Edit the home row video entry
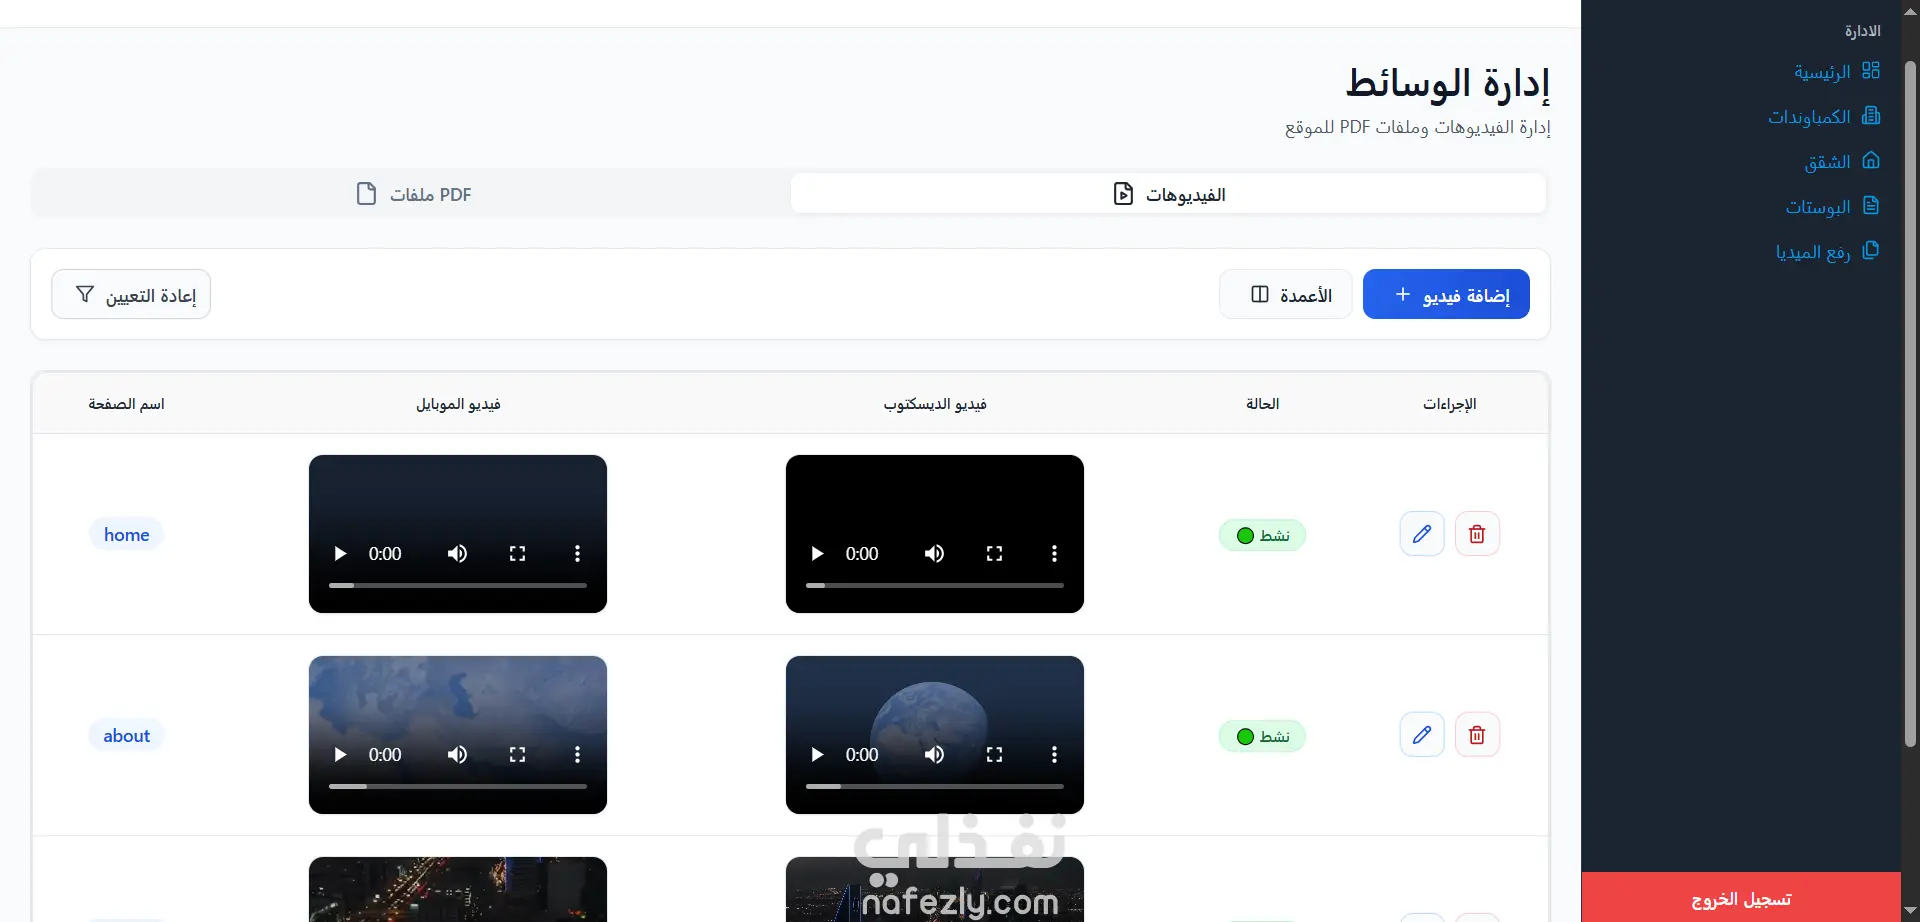The image size is (1920, 922). point(1422,534)
